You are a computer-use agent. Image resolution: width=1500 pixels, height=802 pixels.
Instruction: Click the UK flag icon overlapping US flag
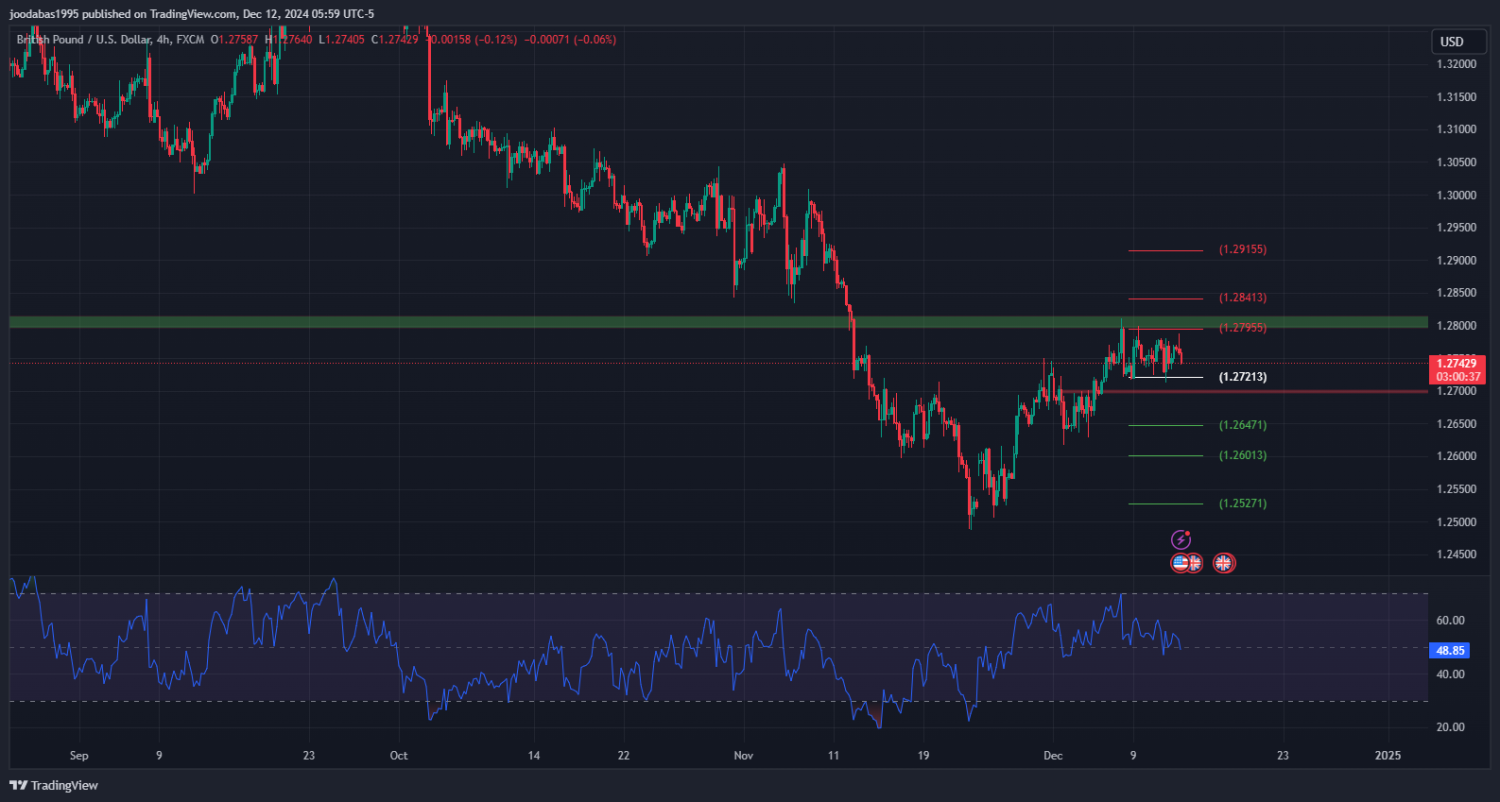coord(1194,563)
